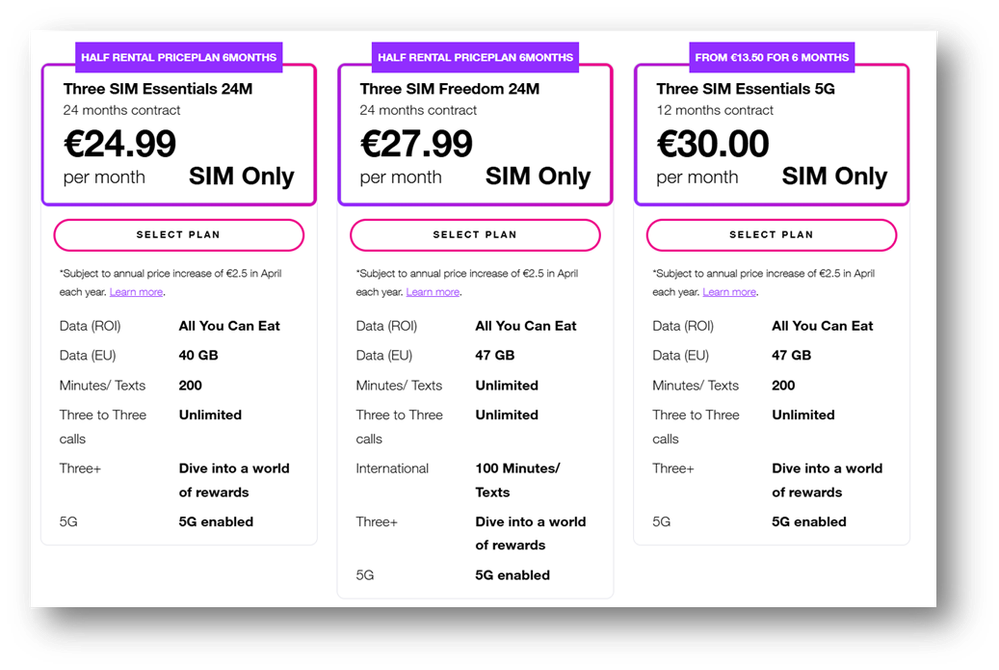Open Learn more link under Essentials 24M
Viewport: 999px width, 670px height.
(136, 292)
